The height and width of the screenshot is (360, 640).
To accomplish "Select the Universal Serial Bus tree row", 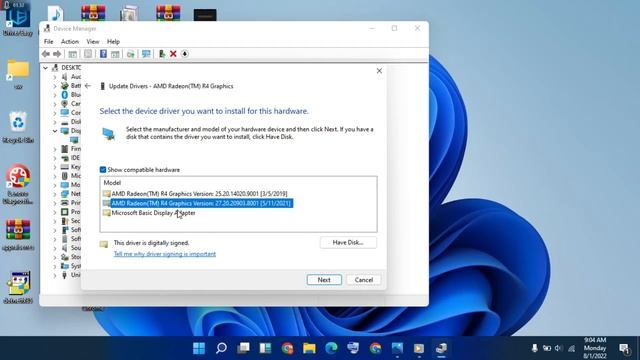I will tap(70, 275).
